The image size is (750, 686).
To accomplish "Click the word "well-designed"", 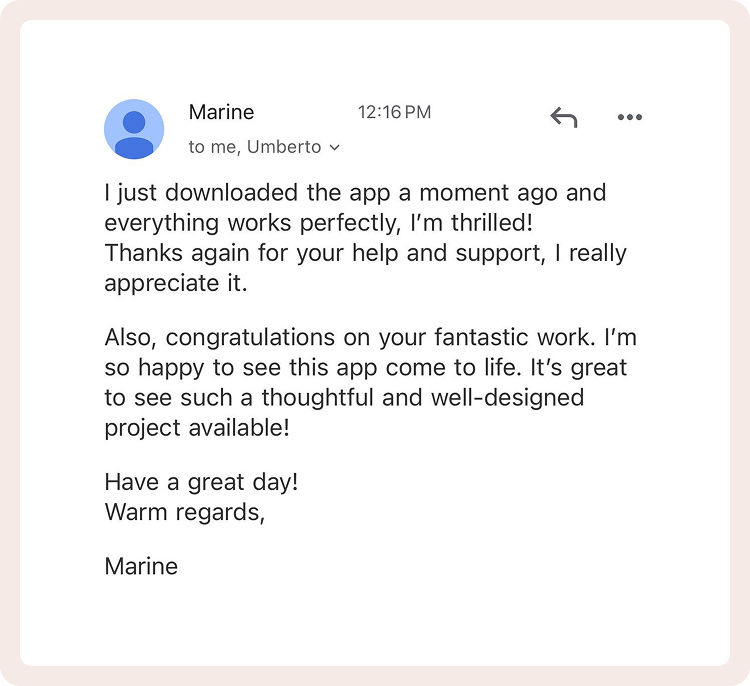I will click(x=507, y=398).
